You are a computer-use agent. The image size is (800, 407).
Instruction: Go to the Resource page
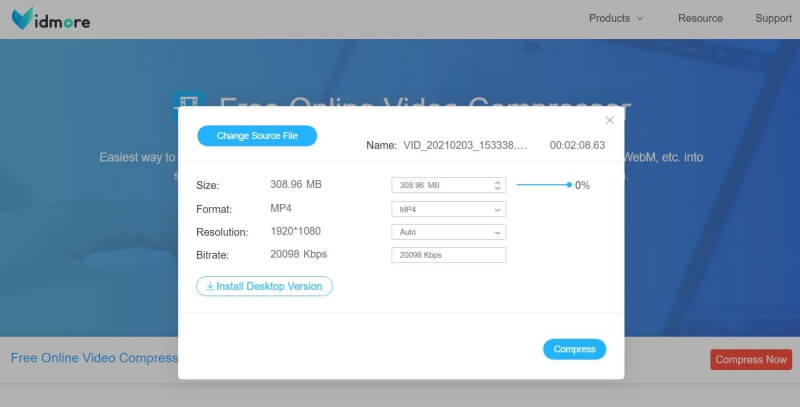700,18
